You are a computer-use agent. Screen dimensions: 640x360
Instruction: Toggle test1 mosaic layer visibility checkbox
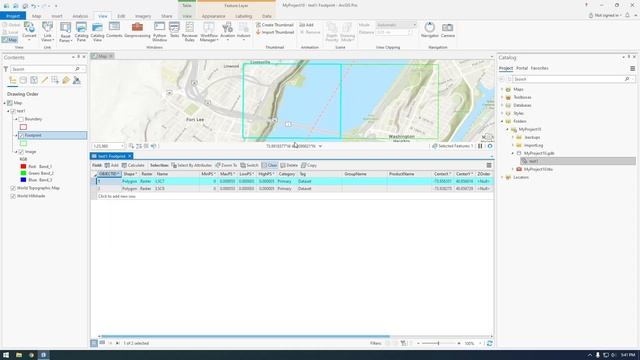(x=13, y=111)
